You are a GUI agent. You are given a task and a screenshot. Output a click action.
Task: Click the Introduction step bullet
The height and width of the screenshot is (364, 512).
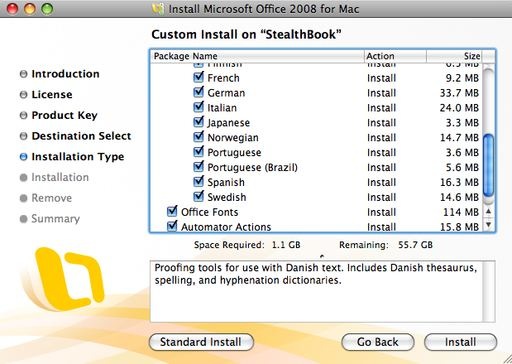(23, 74)
